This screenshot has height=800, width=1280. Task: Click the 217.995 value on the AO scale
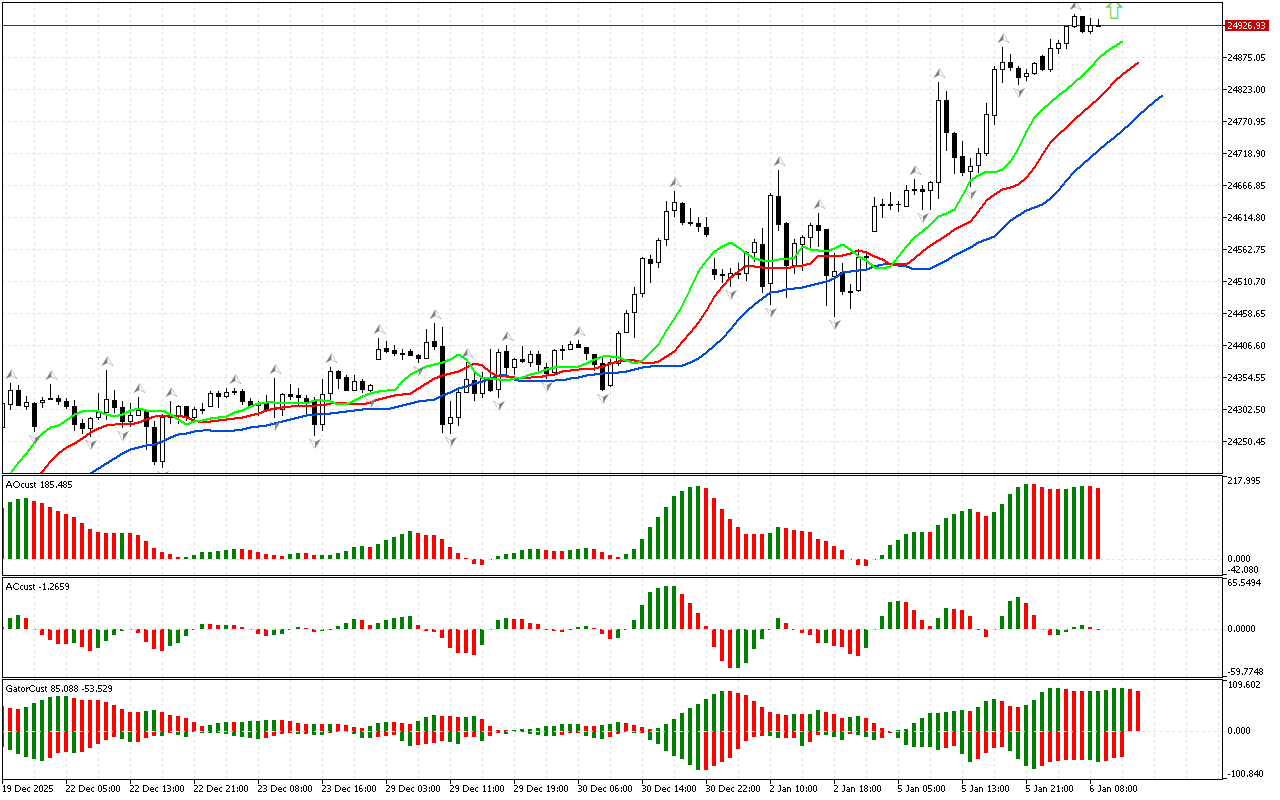click(x=1243, y=481)
